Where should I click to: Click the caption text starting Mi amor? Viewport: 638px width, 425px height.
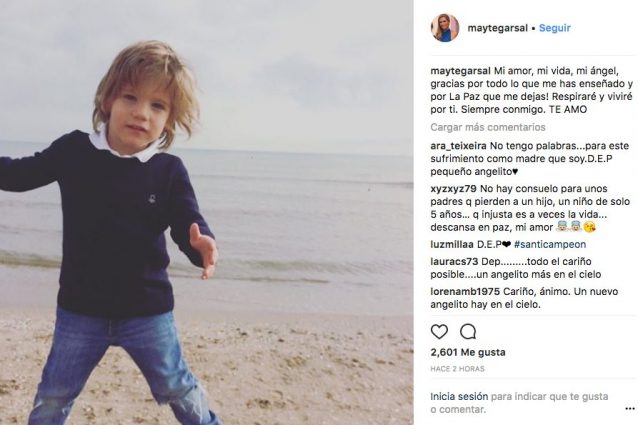coord(532,90)
